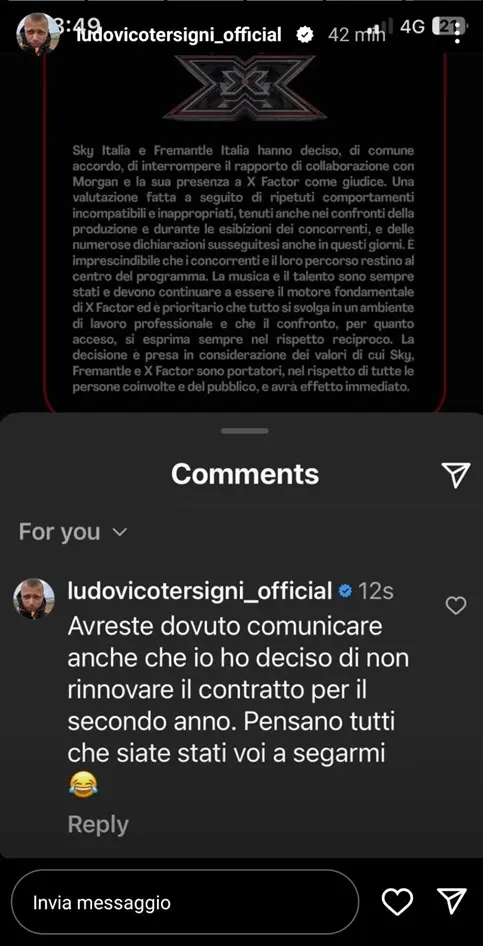Screen dimensions: 483x946
Task: Send story via bottom paper plane icon
Action: click(x=452, y=901)
